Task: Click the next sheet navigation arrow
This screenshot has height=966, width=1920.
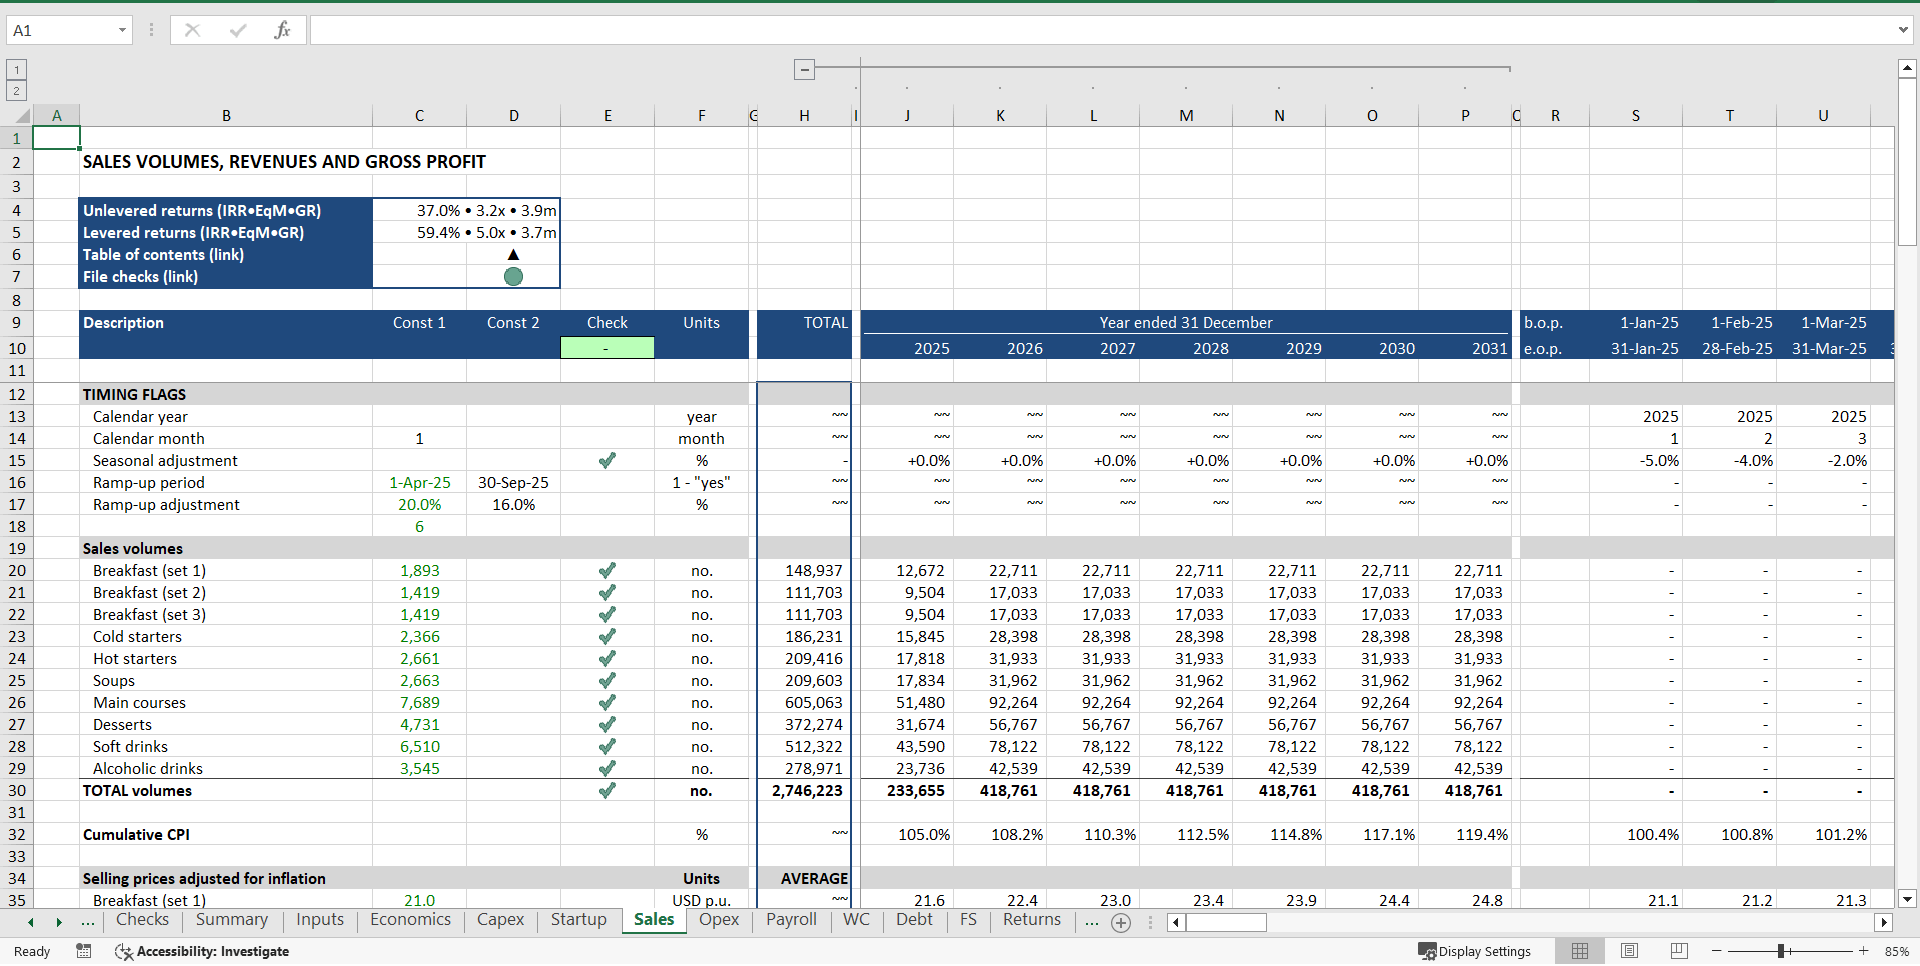Action: [x=59, y=922]
